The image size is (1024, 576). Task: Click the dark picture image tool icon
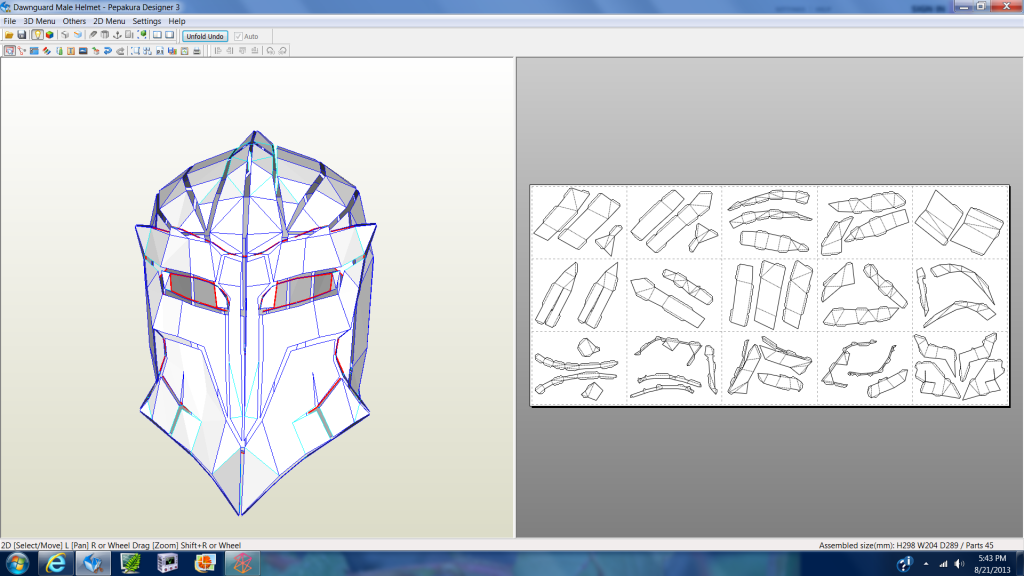point(83,51)
